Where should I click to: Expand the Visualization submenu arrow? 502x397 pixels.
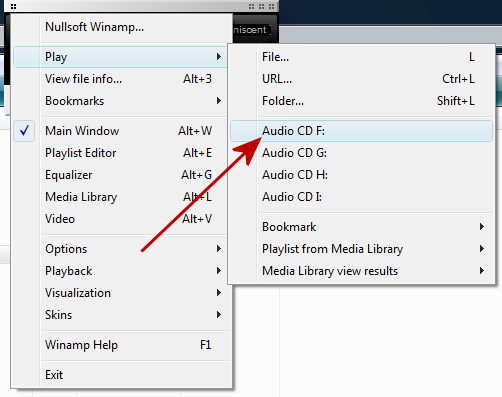[219, 293]
